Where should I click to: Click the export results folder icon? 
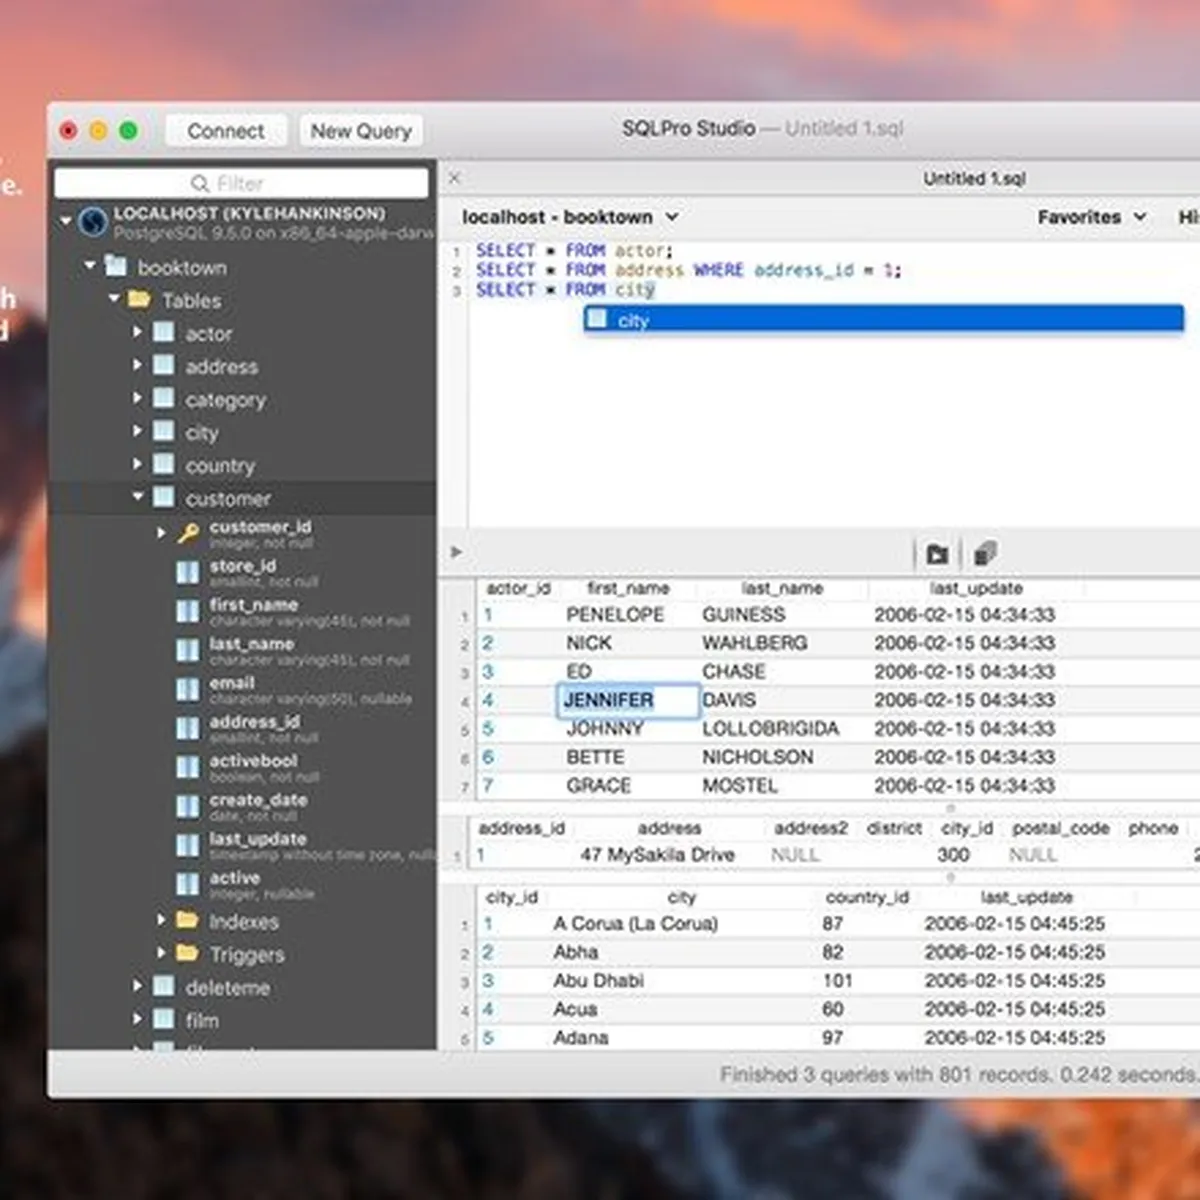coord(937,554)
